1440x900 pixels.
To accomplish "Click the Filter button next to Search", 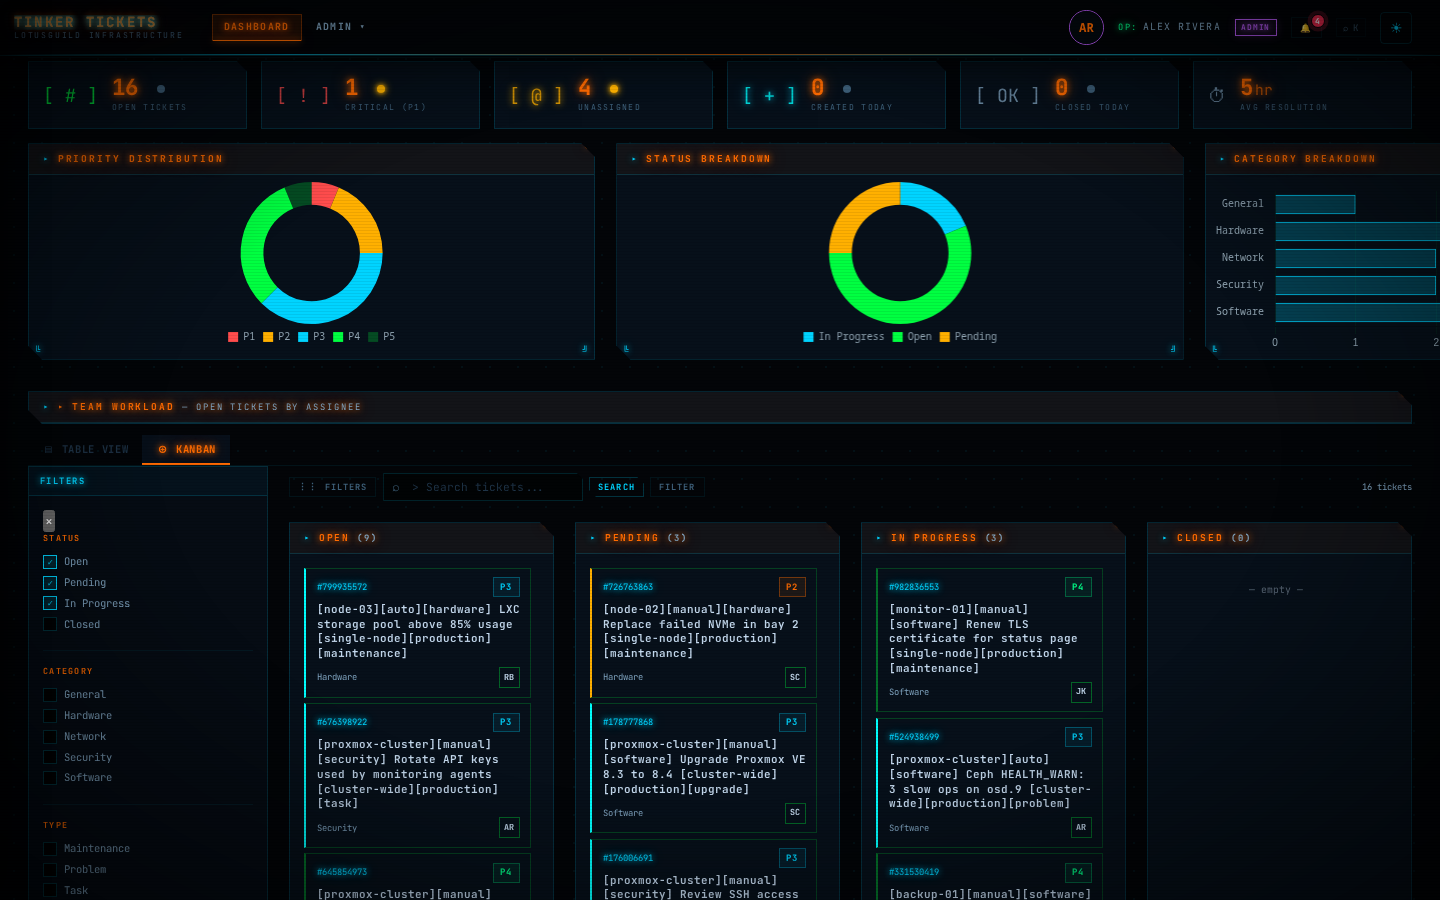I will pos(677,487).
